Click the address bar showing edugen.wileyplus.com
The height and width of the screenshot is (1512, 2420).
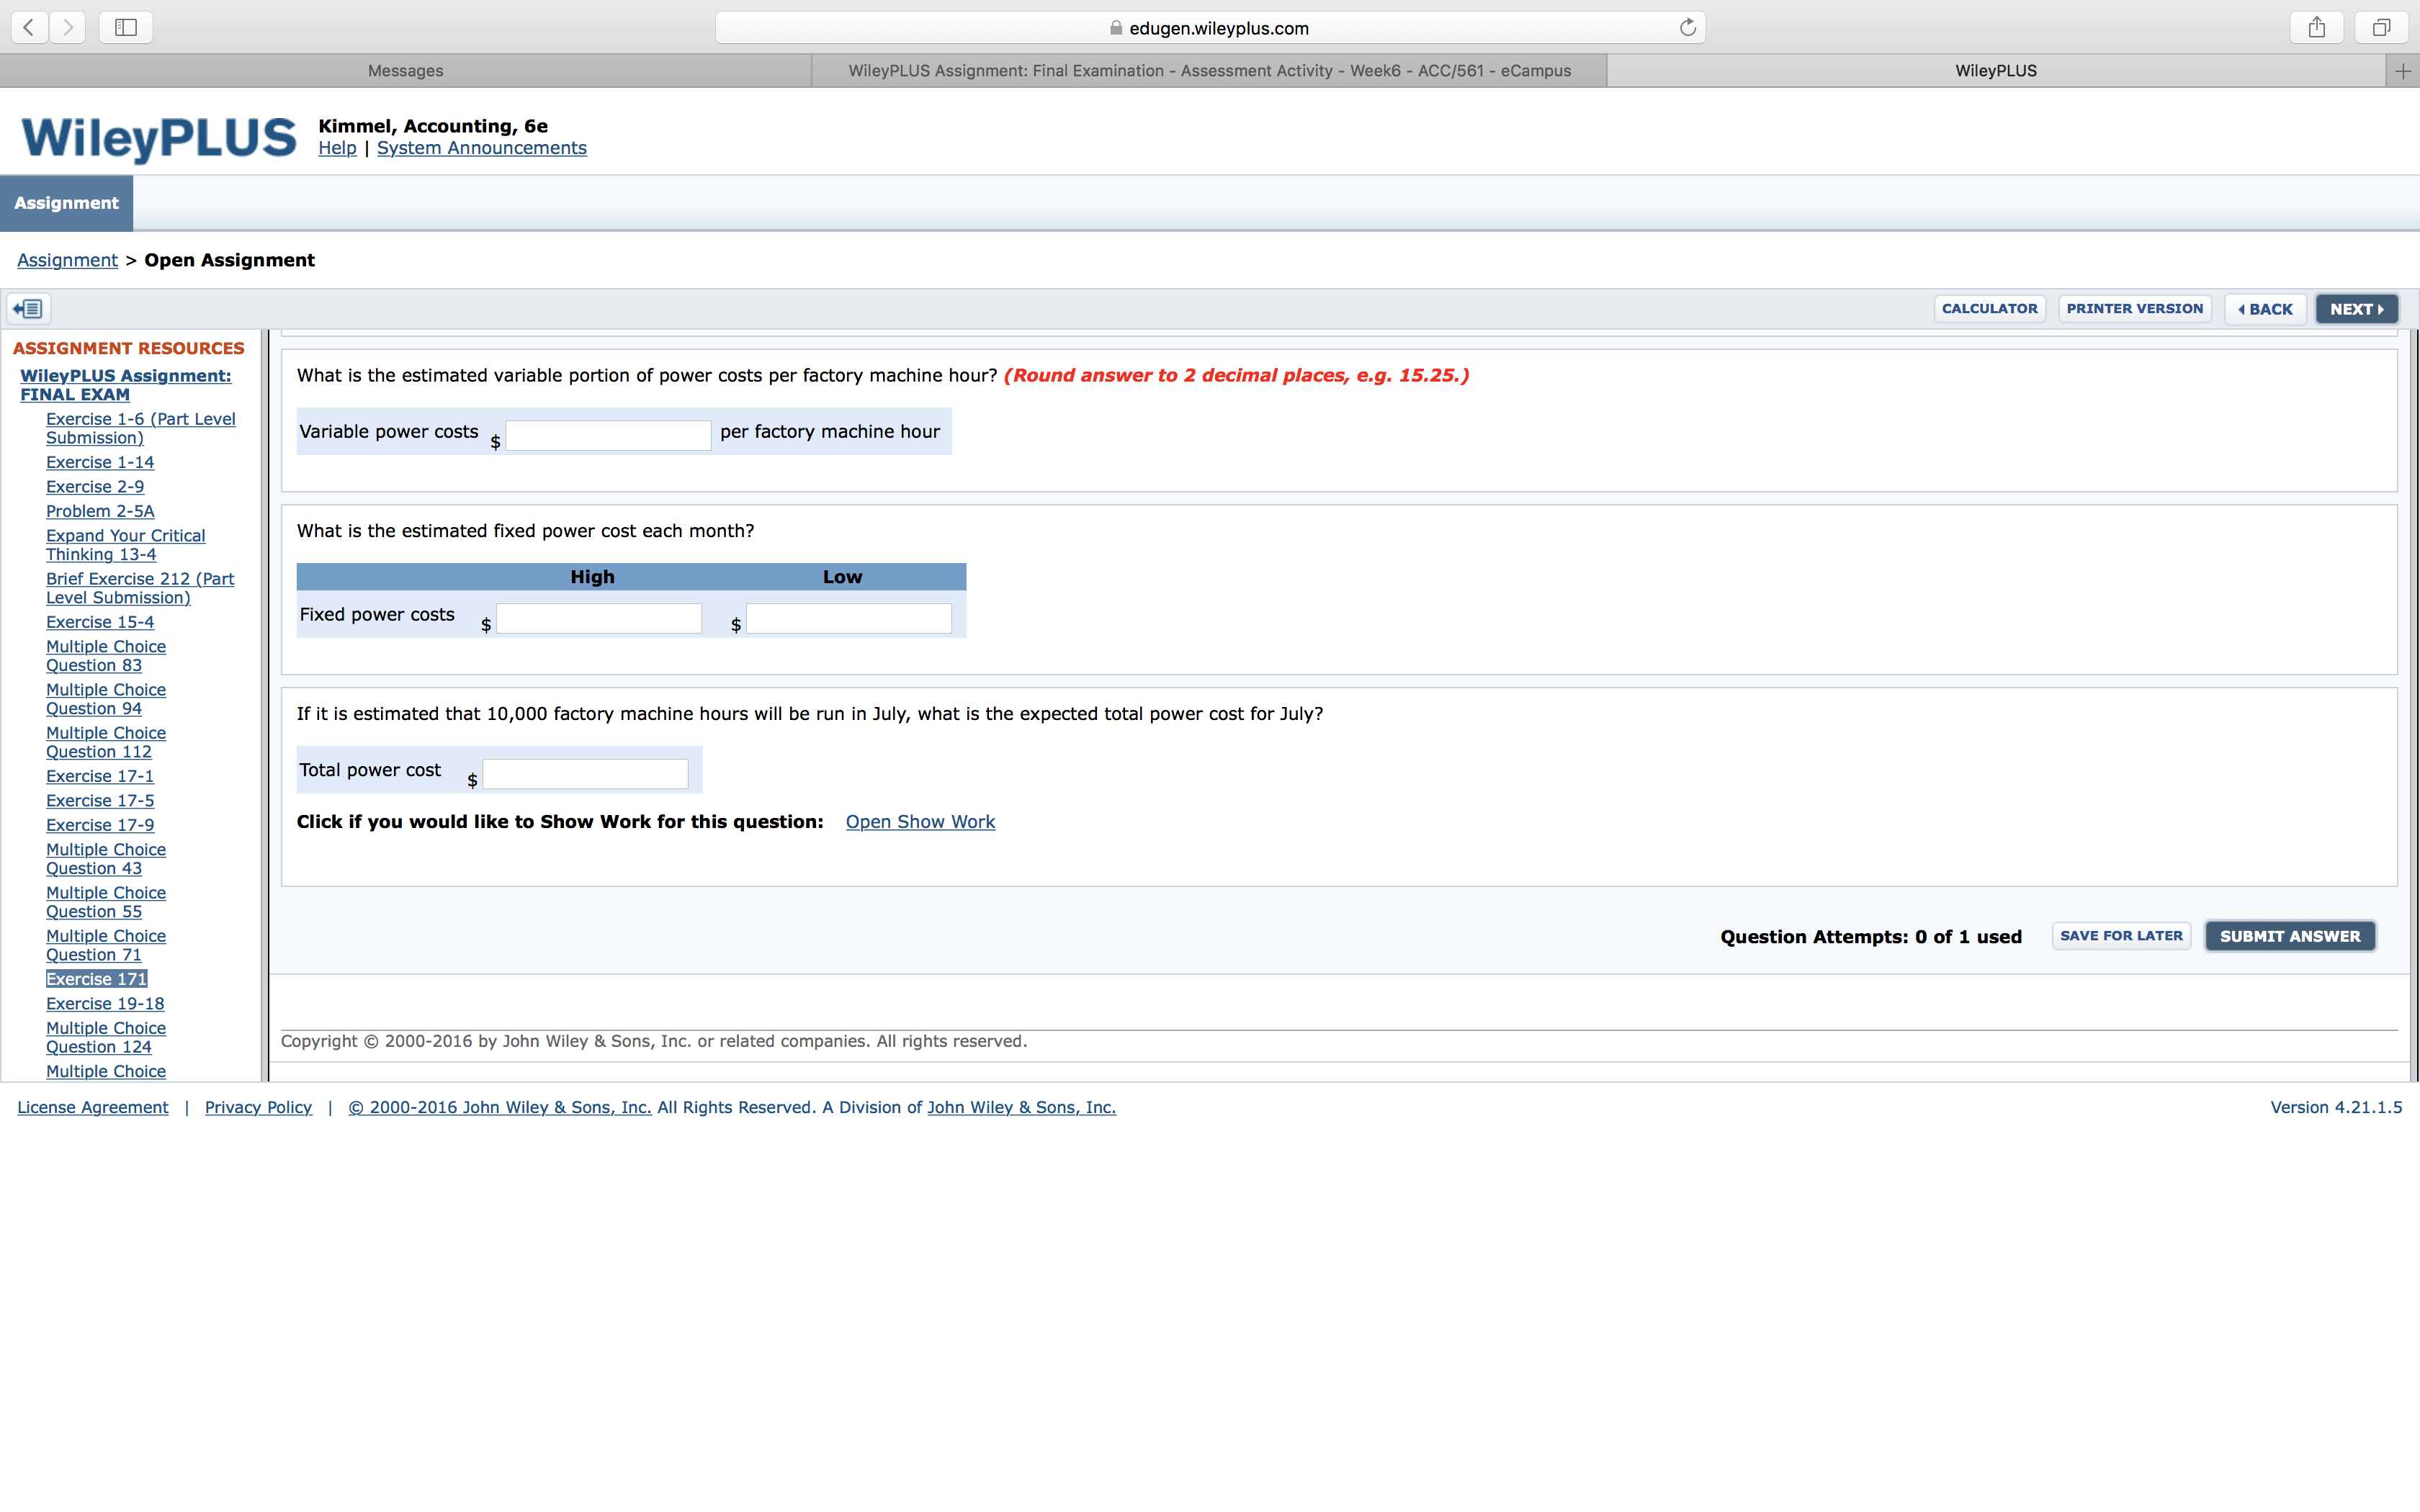click(x=1210, y=28)
